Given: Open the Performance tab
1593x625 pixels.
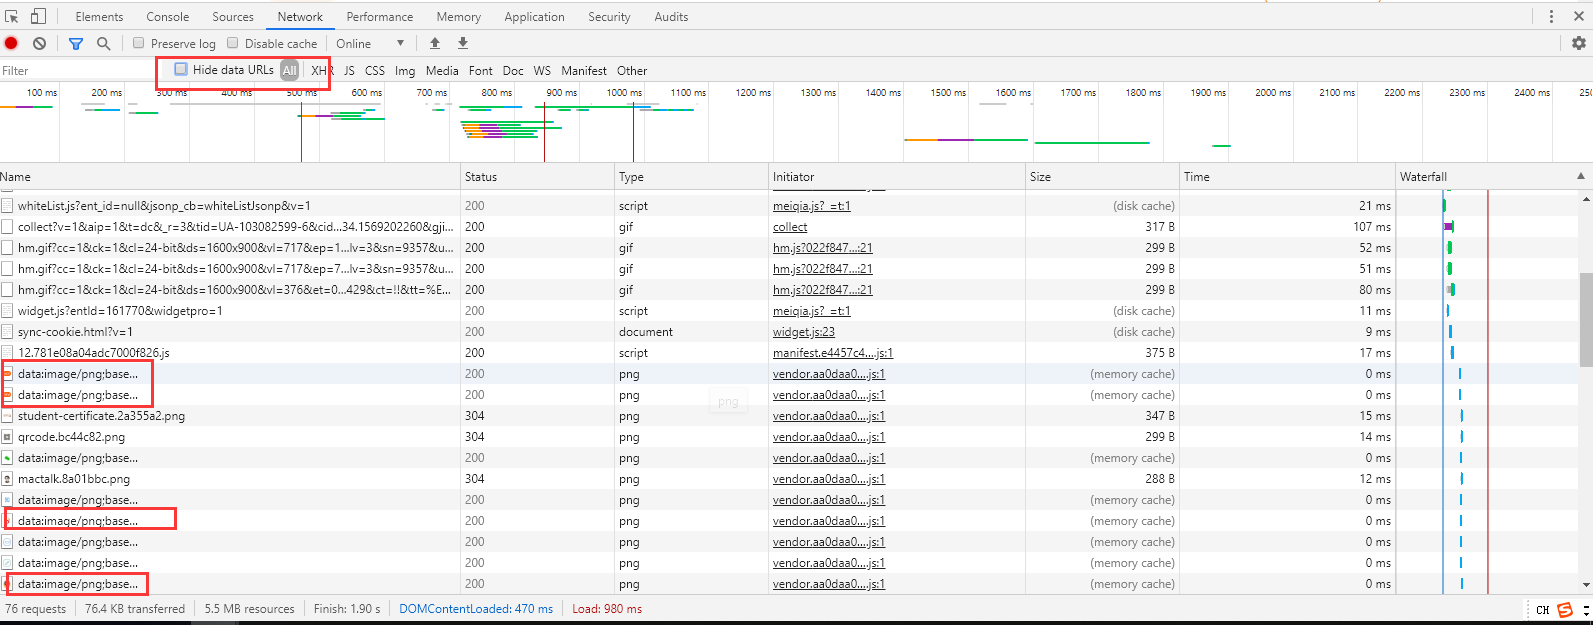Looking at the screenshot, I should point(380,17).
